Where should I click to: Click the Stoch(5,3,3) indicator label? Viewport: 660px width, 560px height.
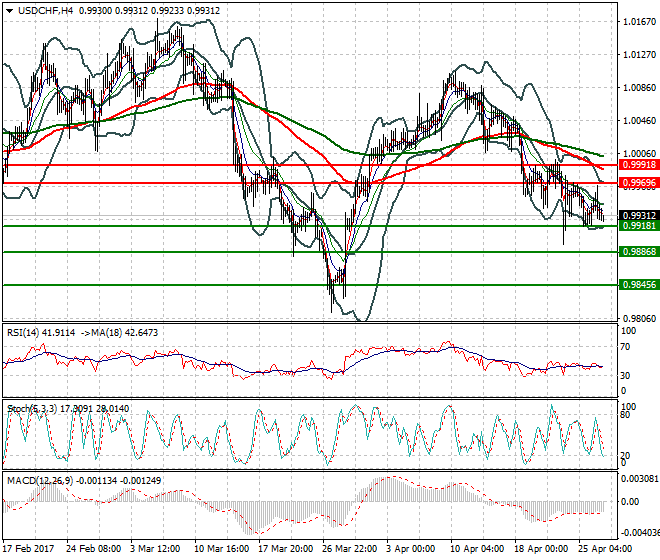tap(32, 408)
